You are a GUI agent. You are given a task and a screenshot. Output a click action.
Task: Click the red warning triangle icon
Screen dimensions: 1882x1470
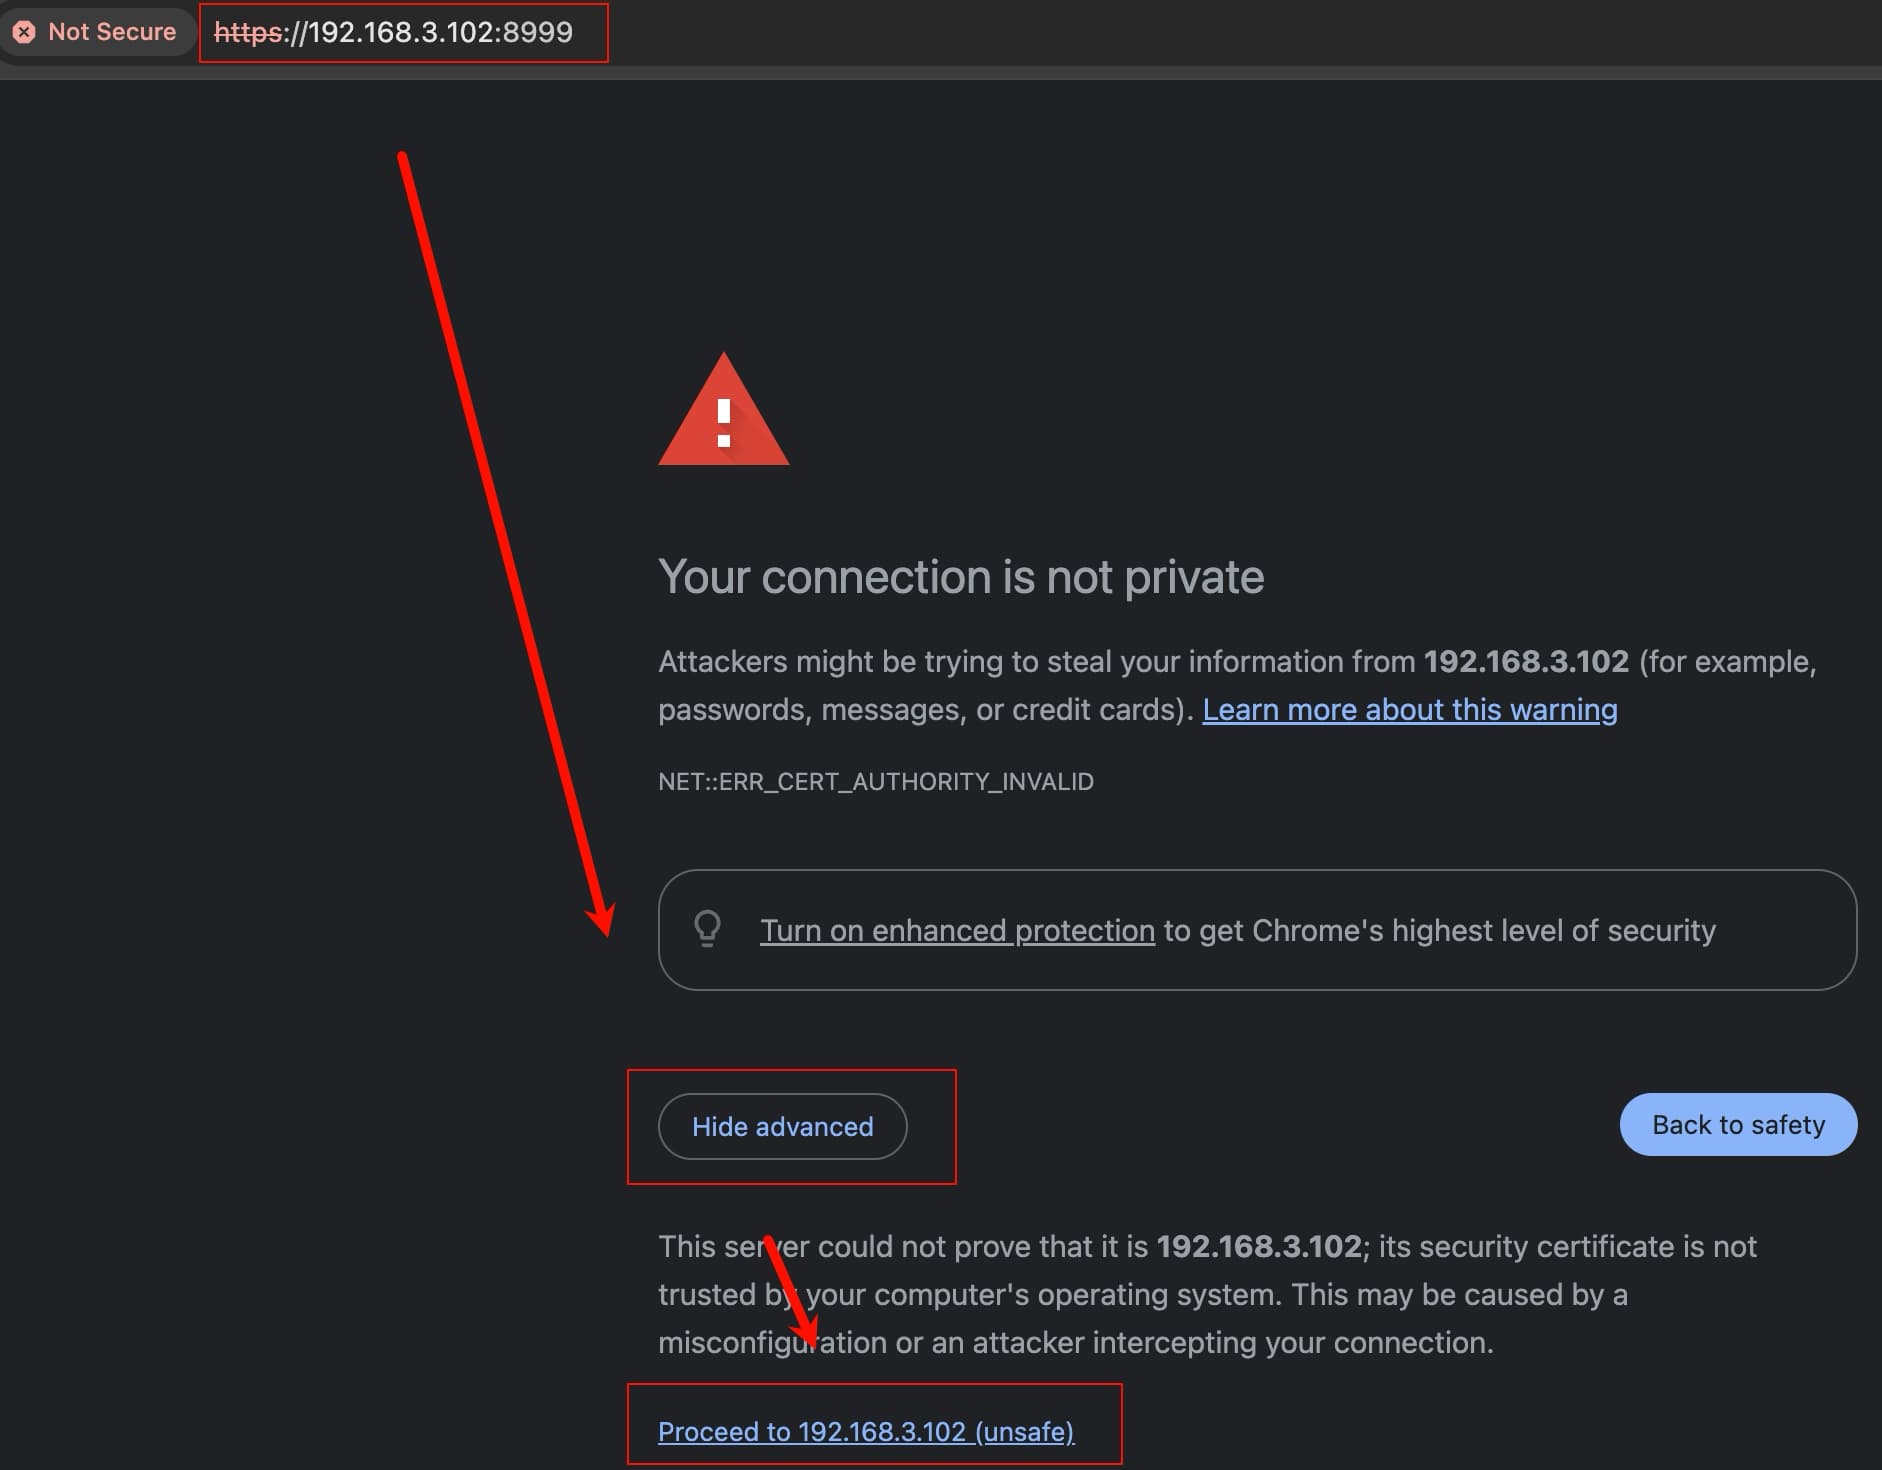[723, 412]
